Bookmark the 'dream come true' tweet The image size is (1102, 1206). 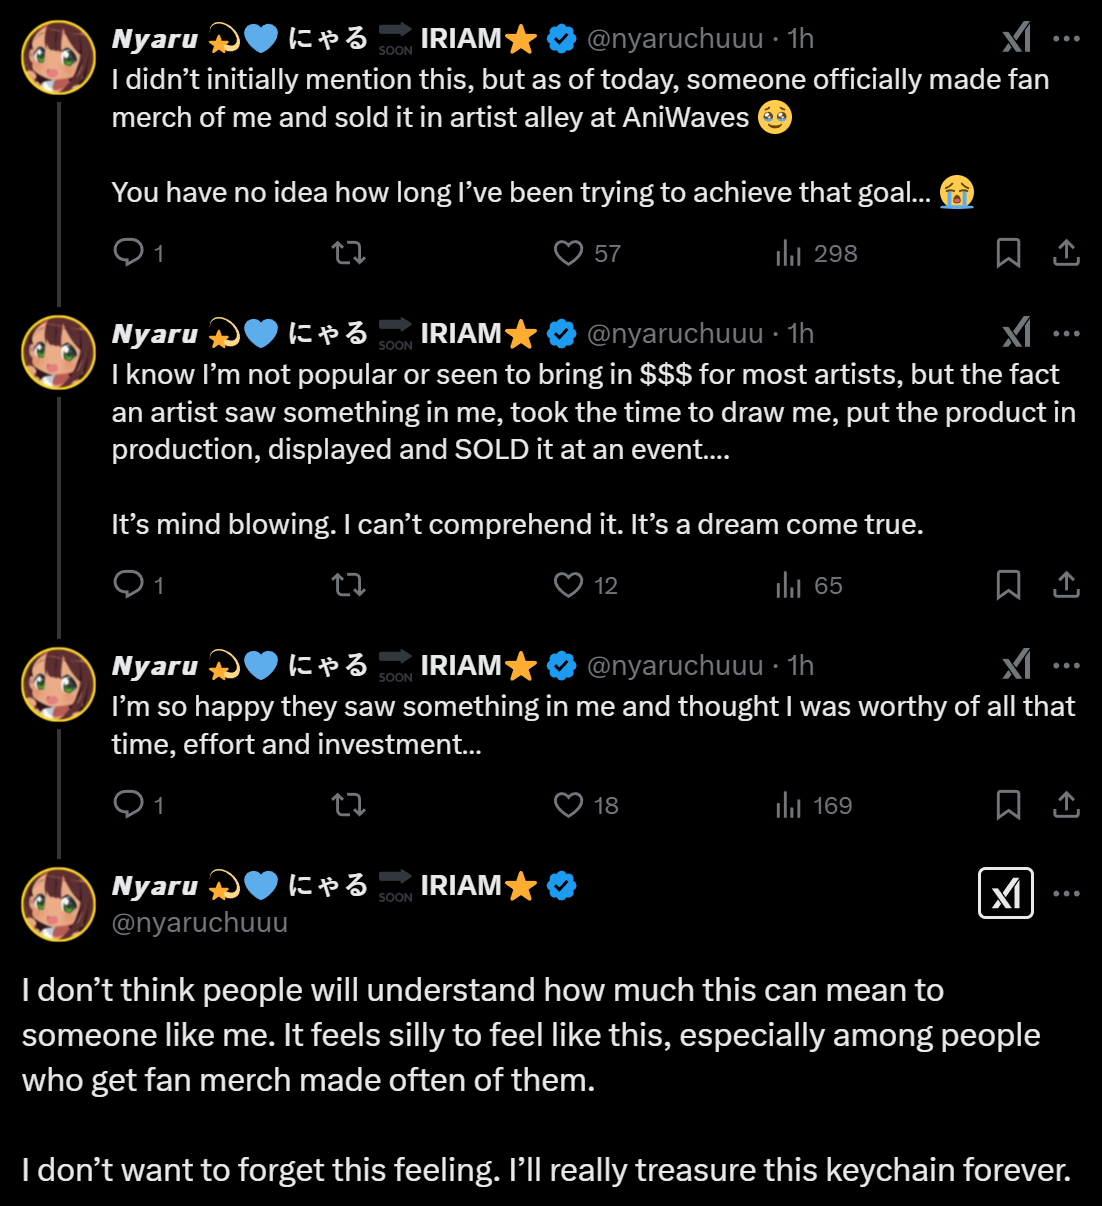(x=1008, y=585)
